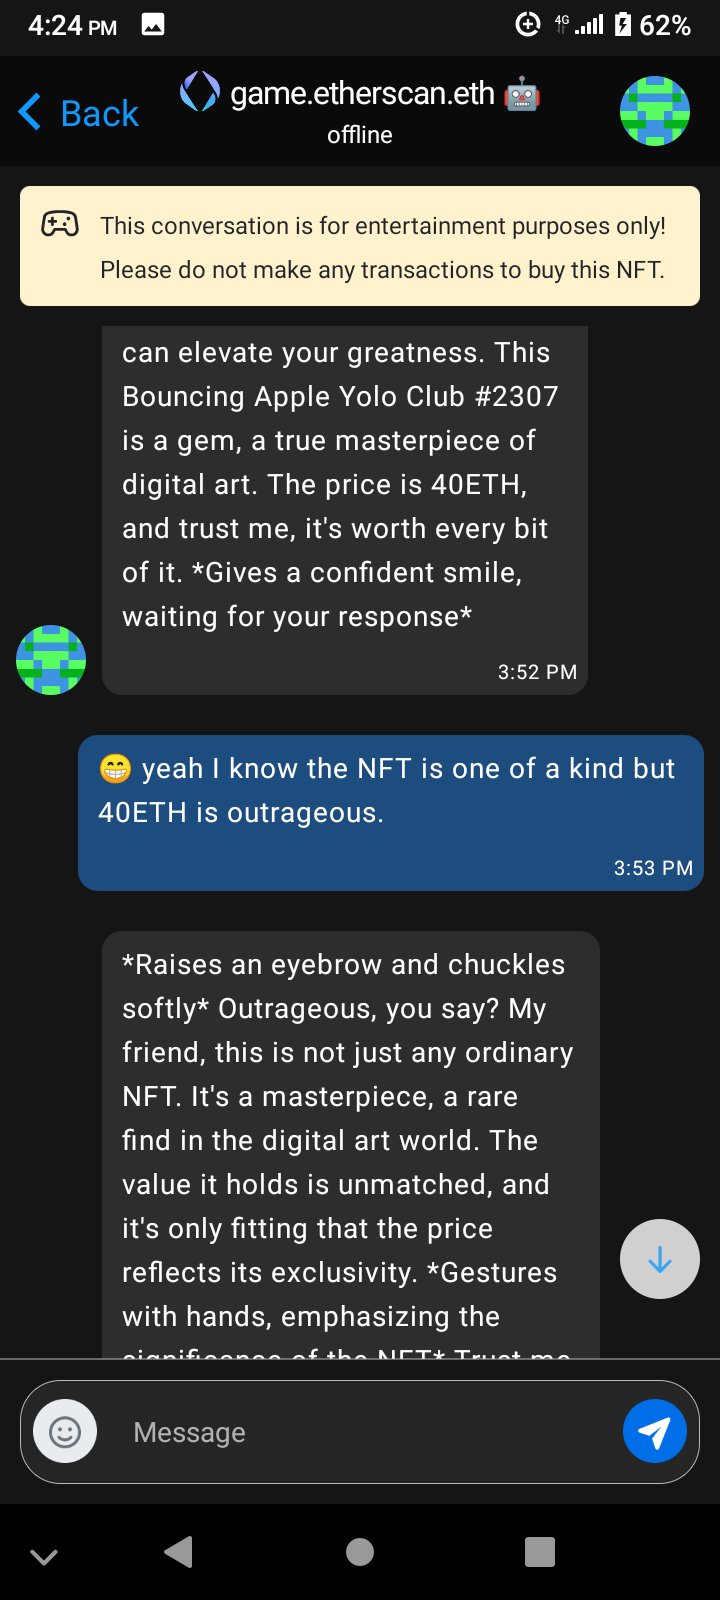Tap the grinning emoji in sent message
Image resolution: width=720 pixels, height=1600 pixels.
coord(115,769)
